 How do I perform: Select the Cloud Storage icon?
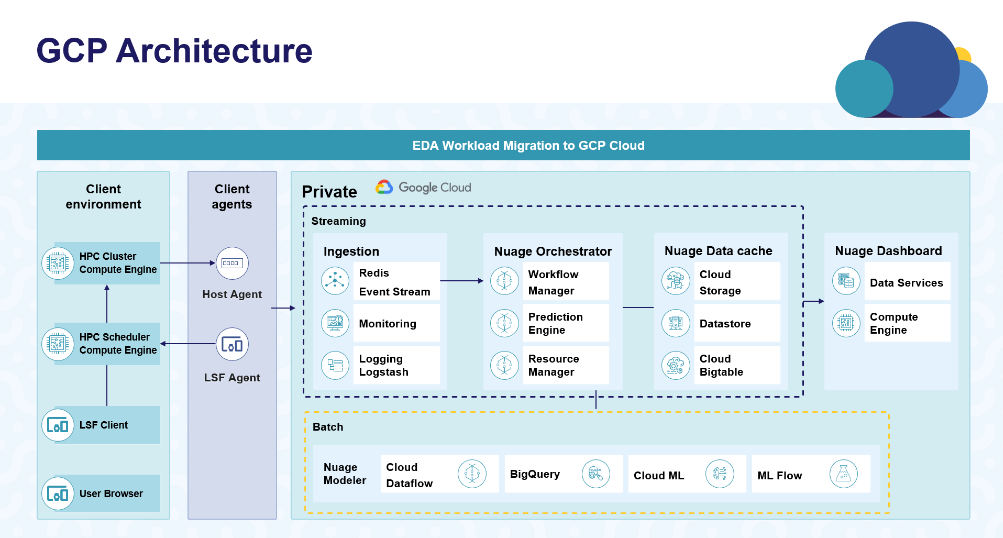pos(676,282)
